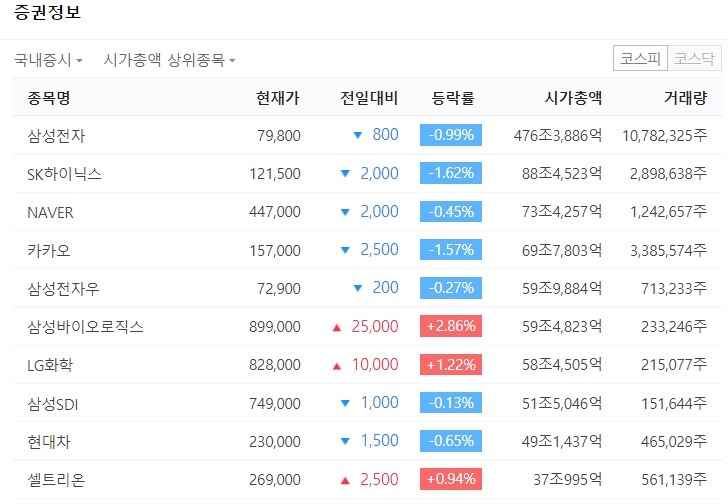Click the 거래량 column header
The image size is (728, 504).
pyautogui.click(x=685, y=97)
